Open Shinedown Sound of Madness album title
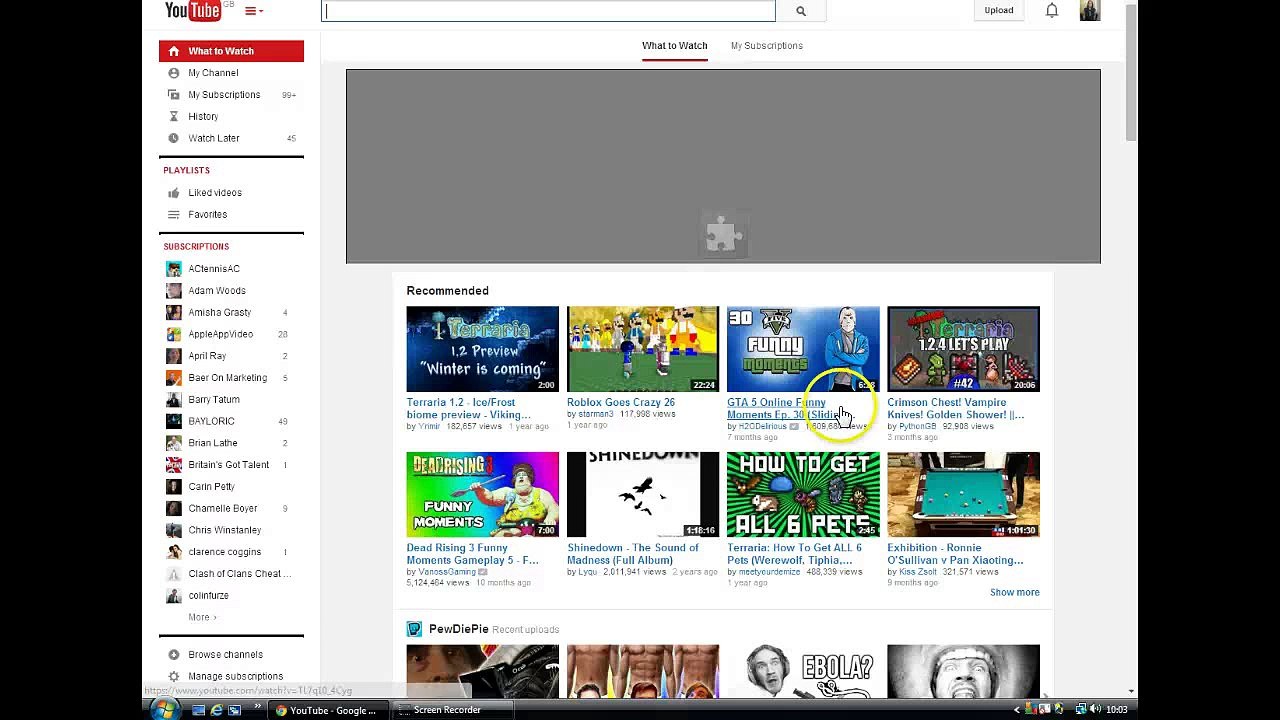The image size is (1280, 720). click(x=633, y=554)
